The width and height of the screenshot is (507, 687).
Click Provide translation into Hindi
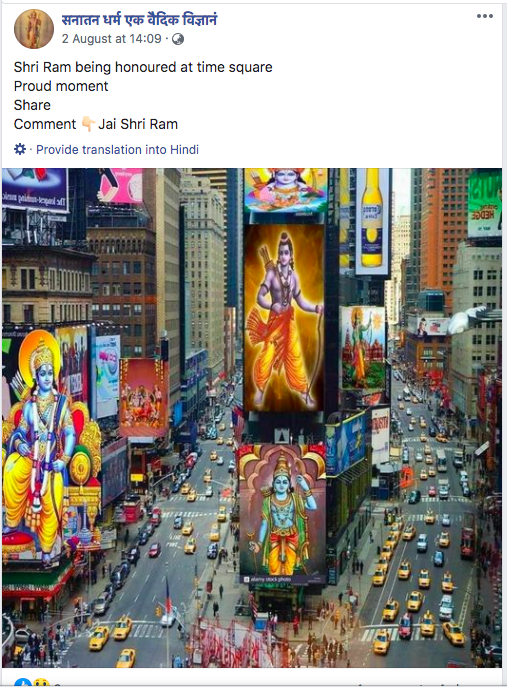(117, 150)
